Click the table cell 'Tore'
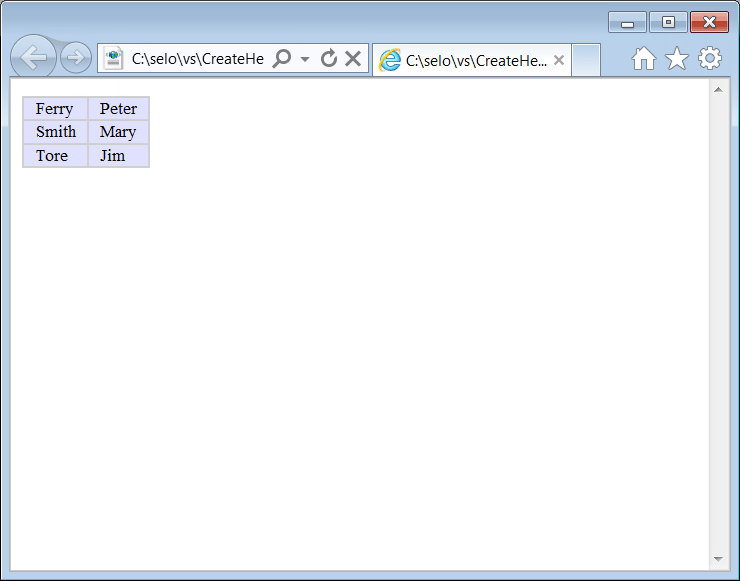Image resolution: width=740 pixels, height=581 pixels. pyautogui.click(x=55, y=156)
